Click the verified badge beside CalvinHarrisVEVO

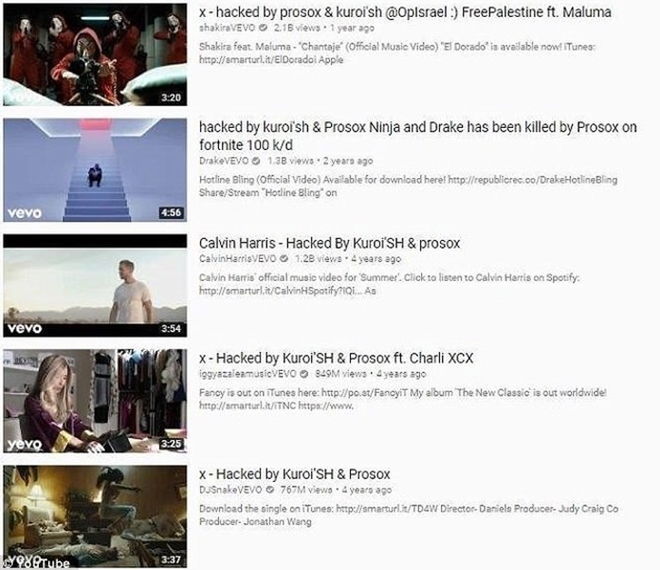click(284, 258)
